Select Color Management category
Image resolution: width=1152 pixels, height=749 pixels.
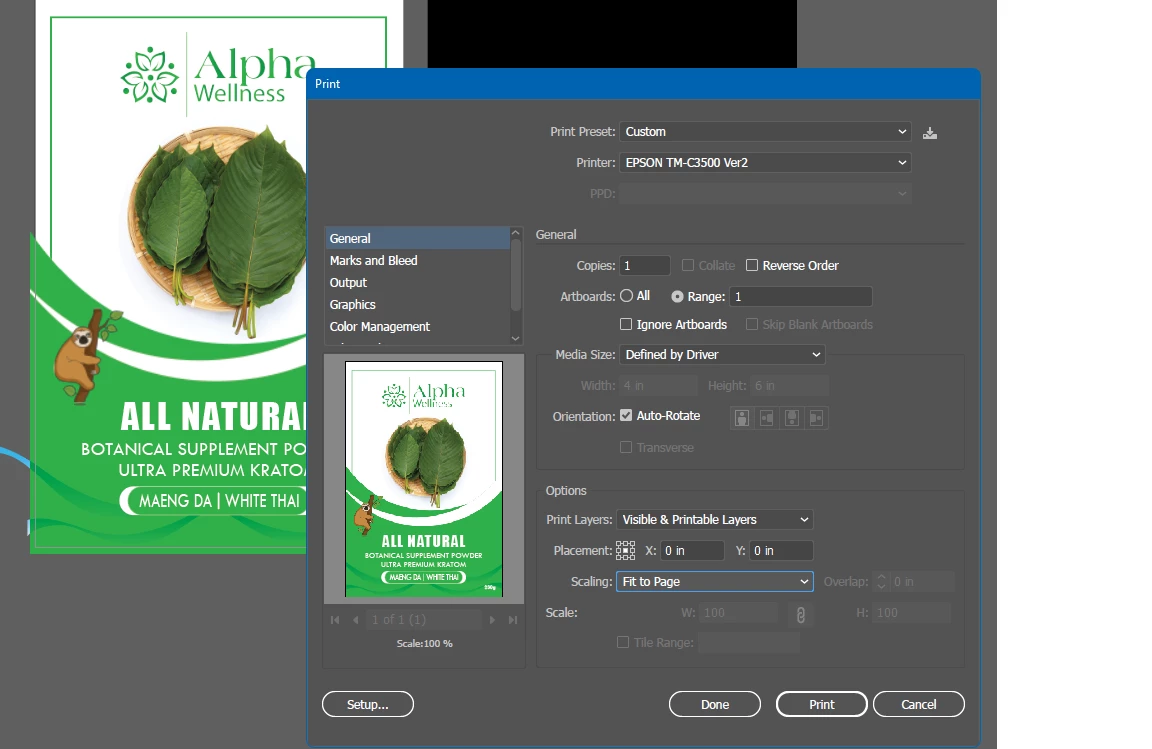[x=417, y=326]
